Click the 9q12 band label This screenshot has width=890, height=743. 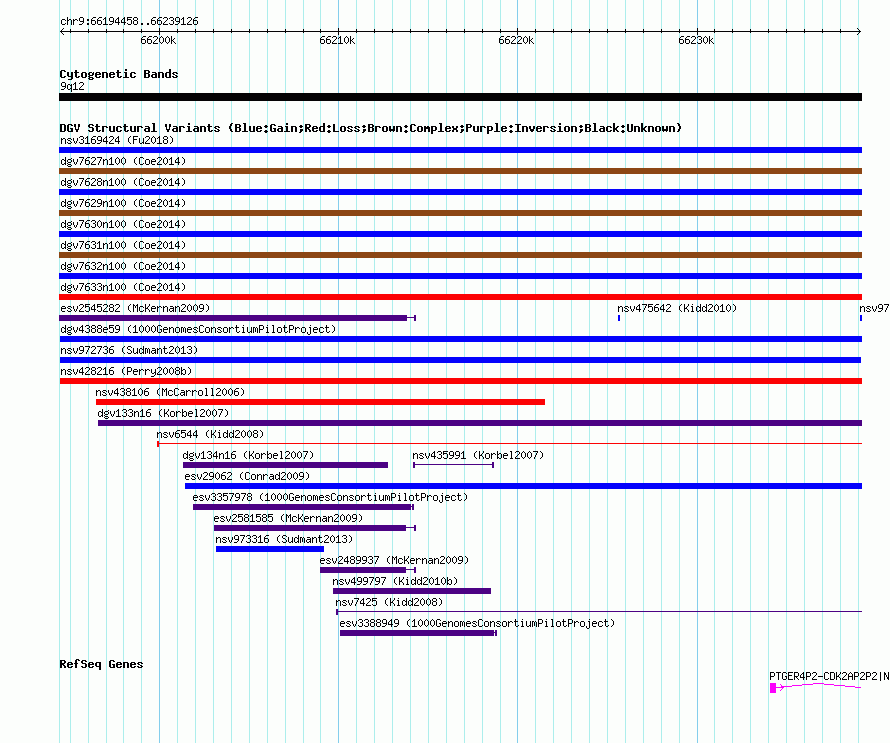[x=72, y=86]
